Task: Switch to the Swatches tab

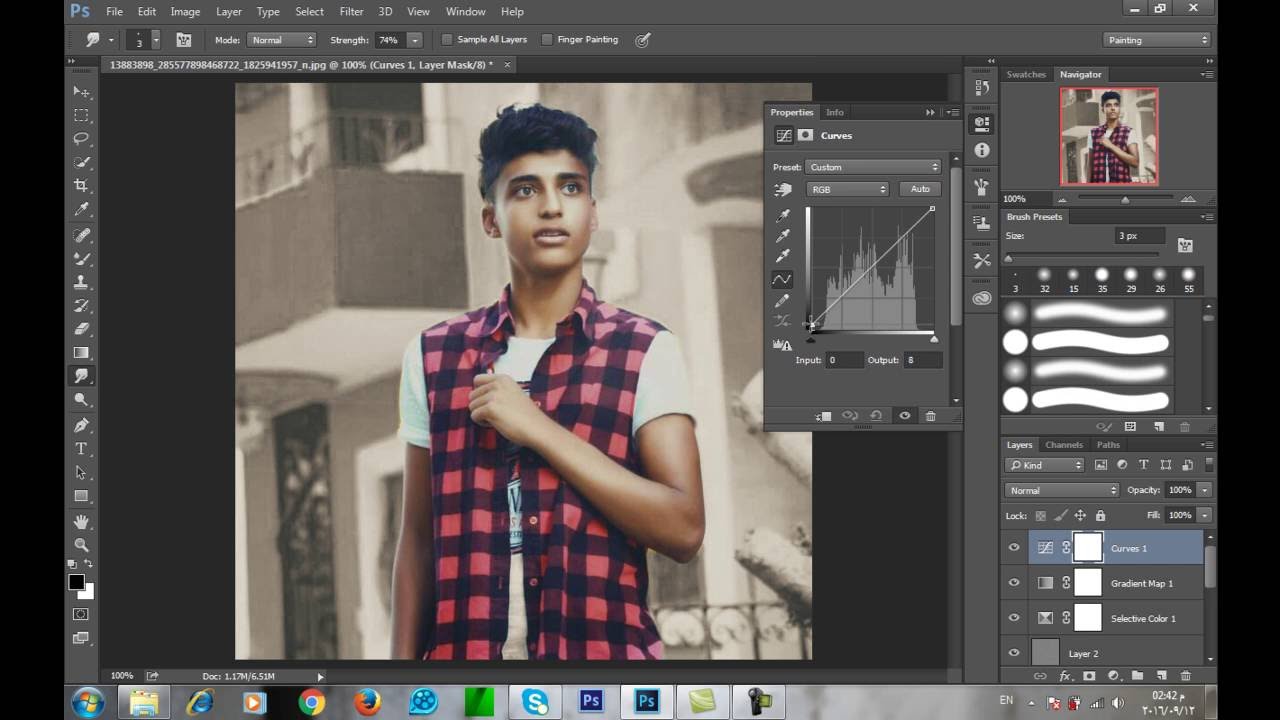Action: (x=1026, y=74)
